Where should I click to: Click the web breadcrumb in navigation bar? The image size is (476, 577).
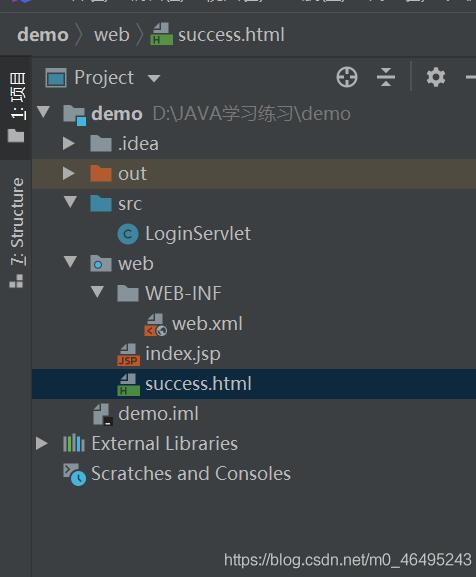coord(111,35)
